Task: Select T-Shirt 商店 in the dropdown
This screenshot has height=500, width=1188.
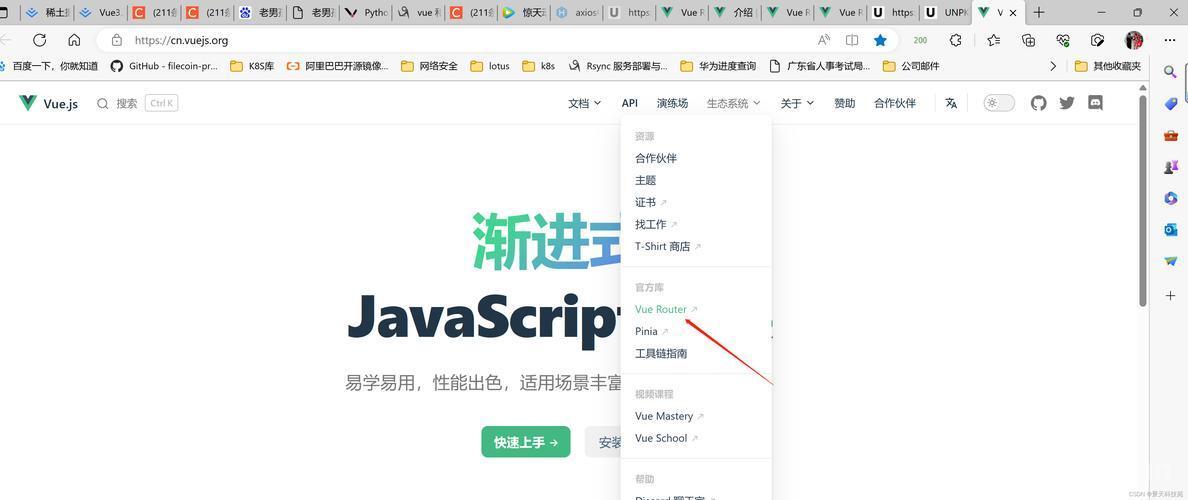Action: (x=668, y=246)
